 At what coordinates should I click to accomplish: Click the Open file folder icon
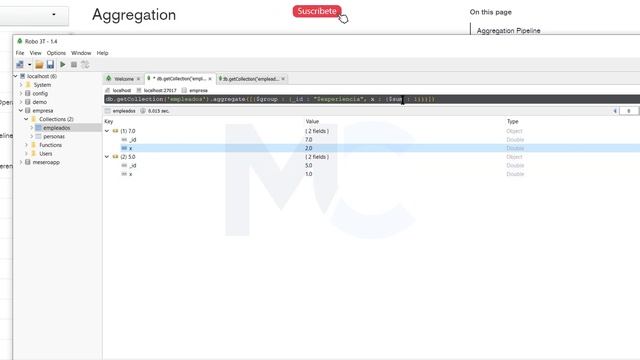[39, 64]
